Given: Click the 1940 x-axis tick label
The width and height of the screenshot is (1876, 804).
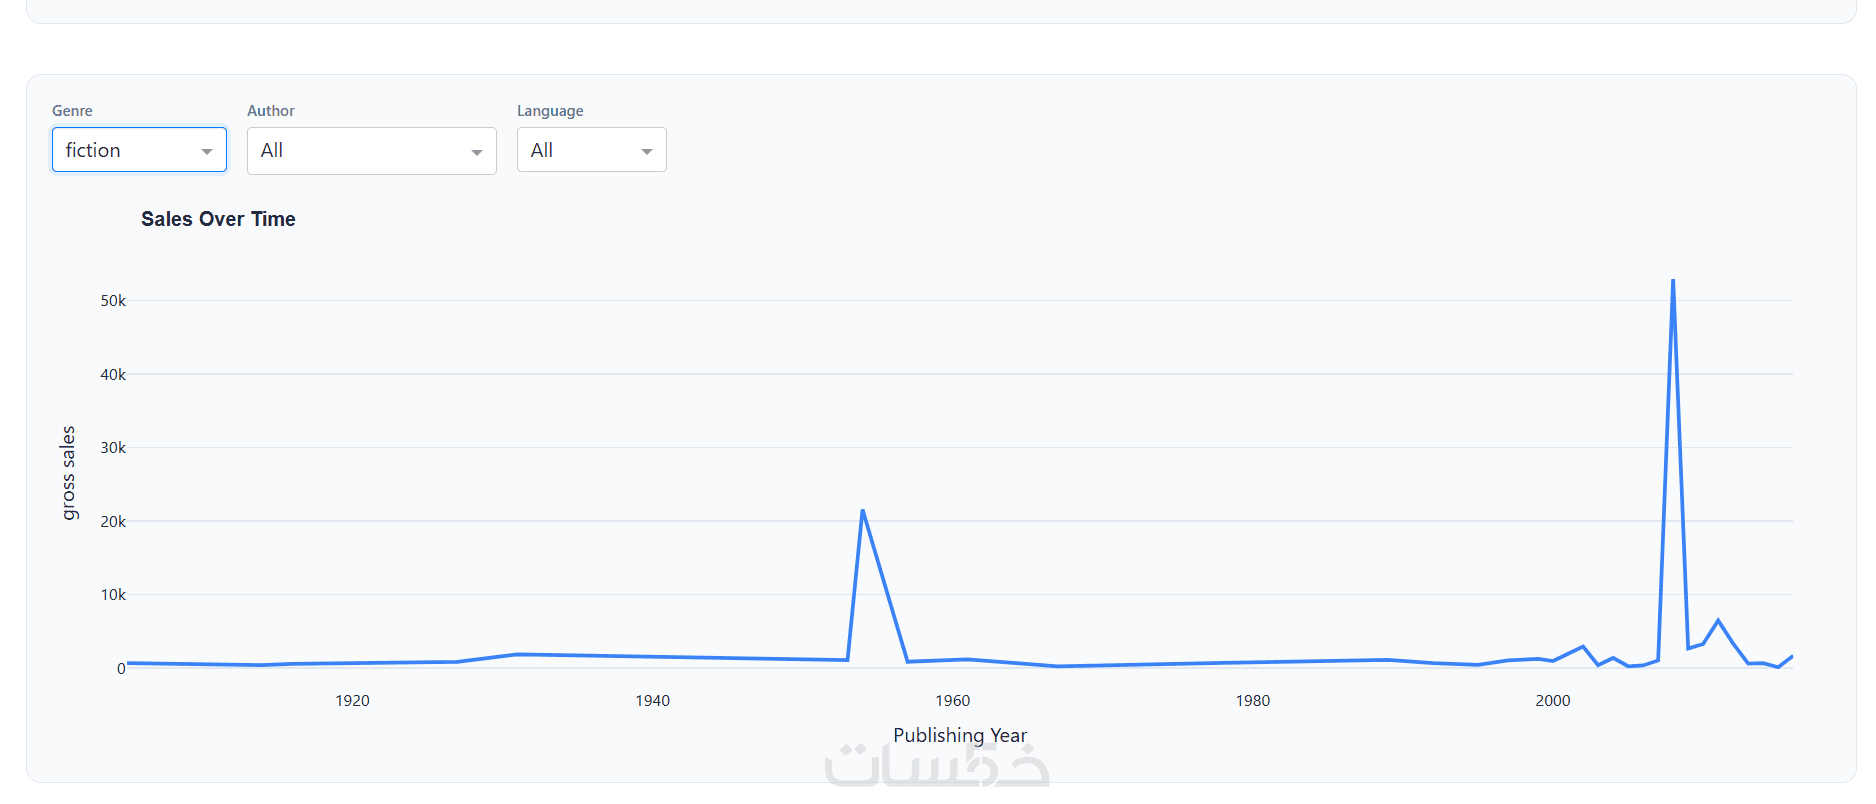Looking at the screenshot, I should 652,701.
